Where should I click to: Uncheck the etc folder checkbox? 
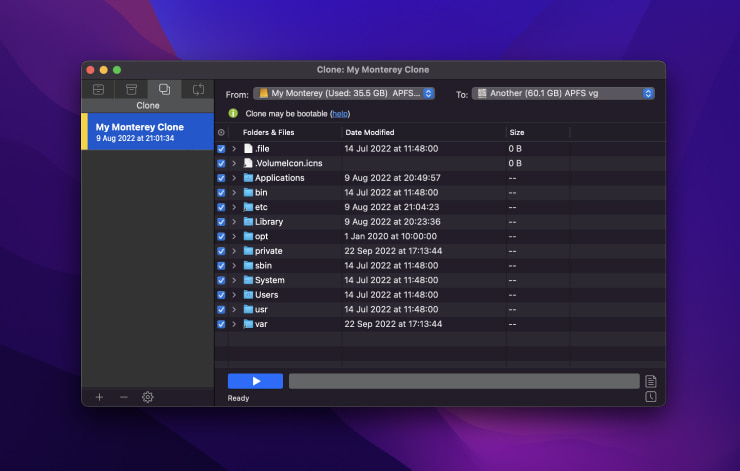coord(221,207)
